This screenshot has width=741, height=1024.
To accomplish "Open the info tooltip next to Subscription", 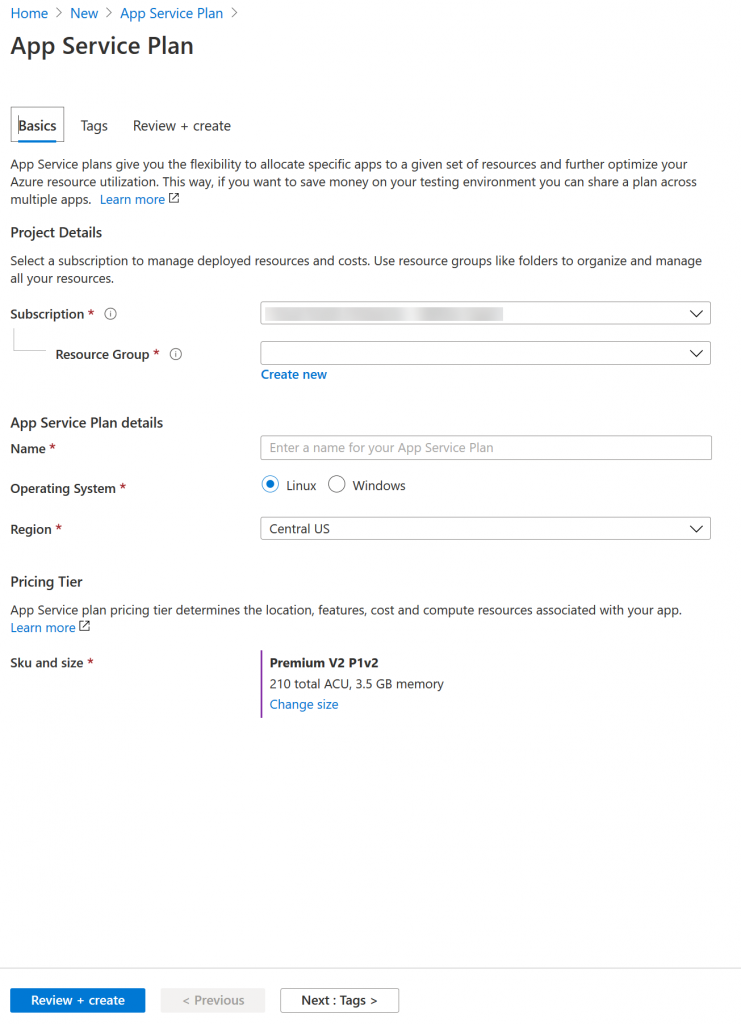I will (110, 313).
